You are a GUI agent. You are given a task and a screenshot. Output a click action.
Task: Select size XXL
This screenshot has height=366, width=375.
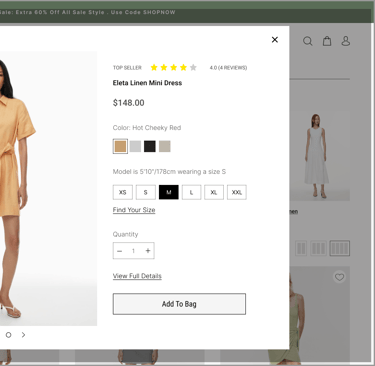(237, 192)
